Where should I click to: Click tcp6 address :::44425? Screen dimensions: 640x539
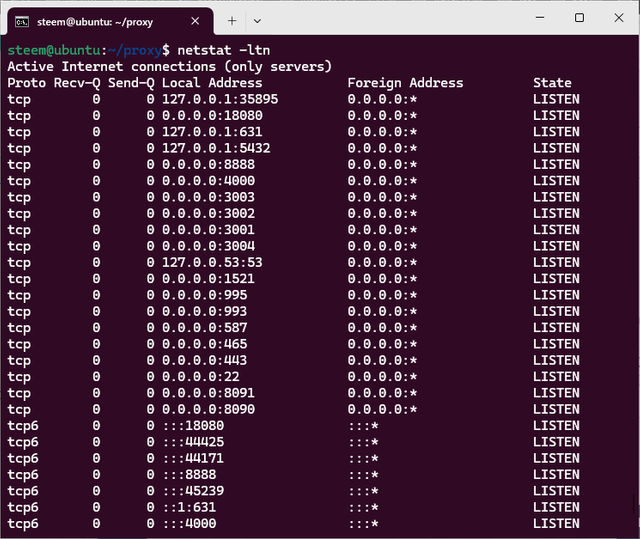(x=193, y=442)
